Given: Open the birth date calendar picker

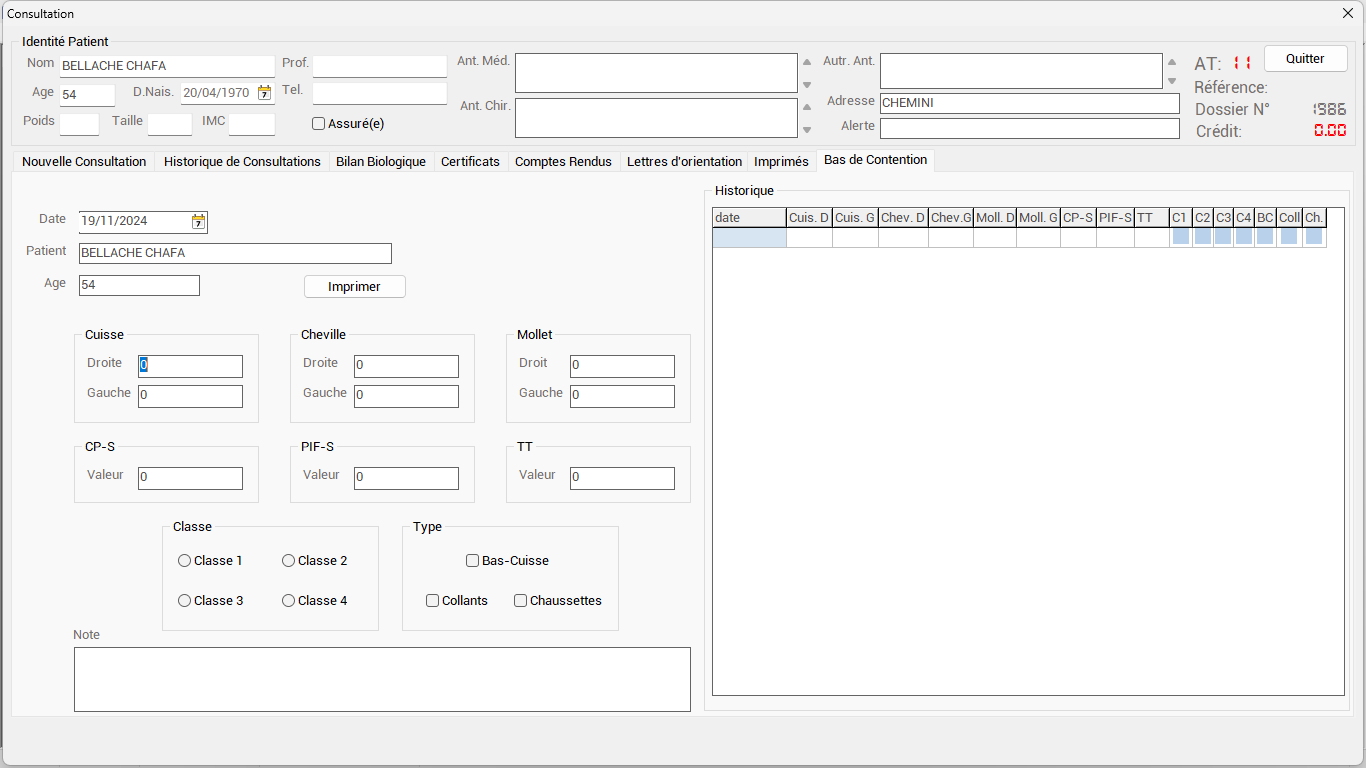Looking at the screenshot, I should tap(264, 93).
